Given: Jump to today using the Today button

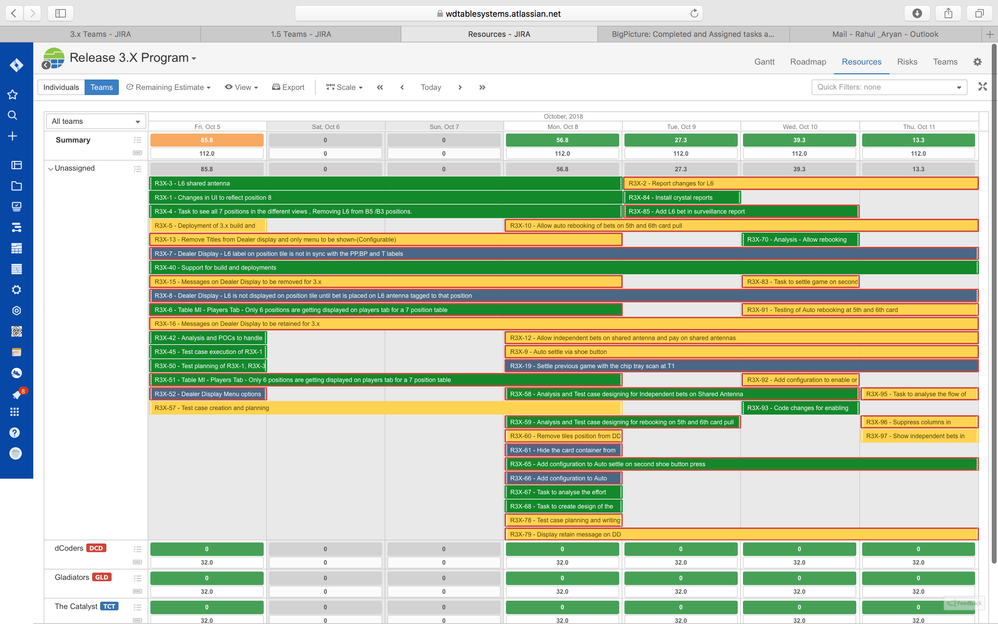Looking at the screenshot, I should coord(430,87).
